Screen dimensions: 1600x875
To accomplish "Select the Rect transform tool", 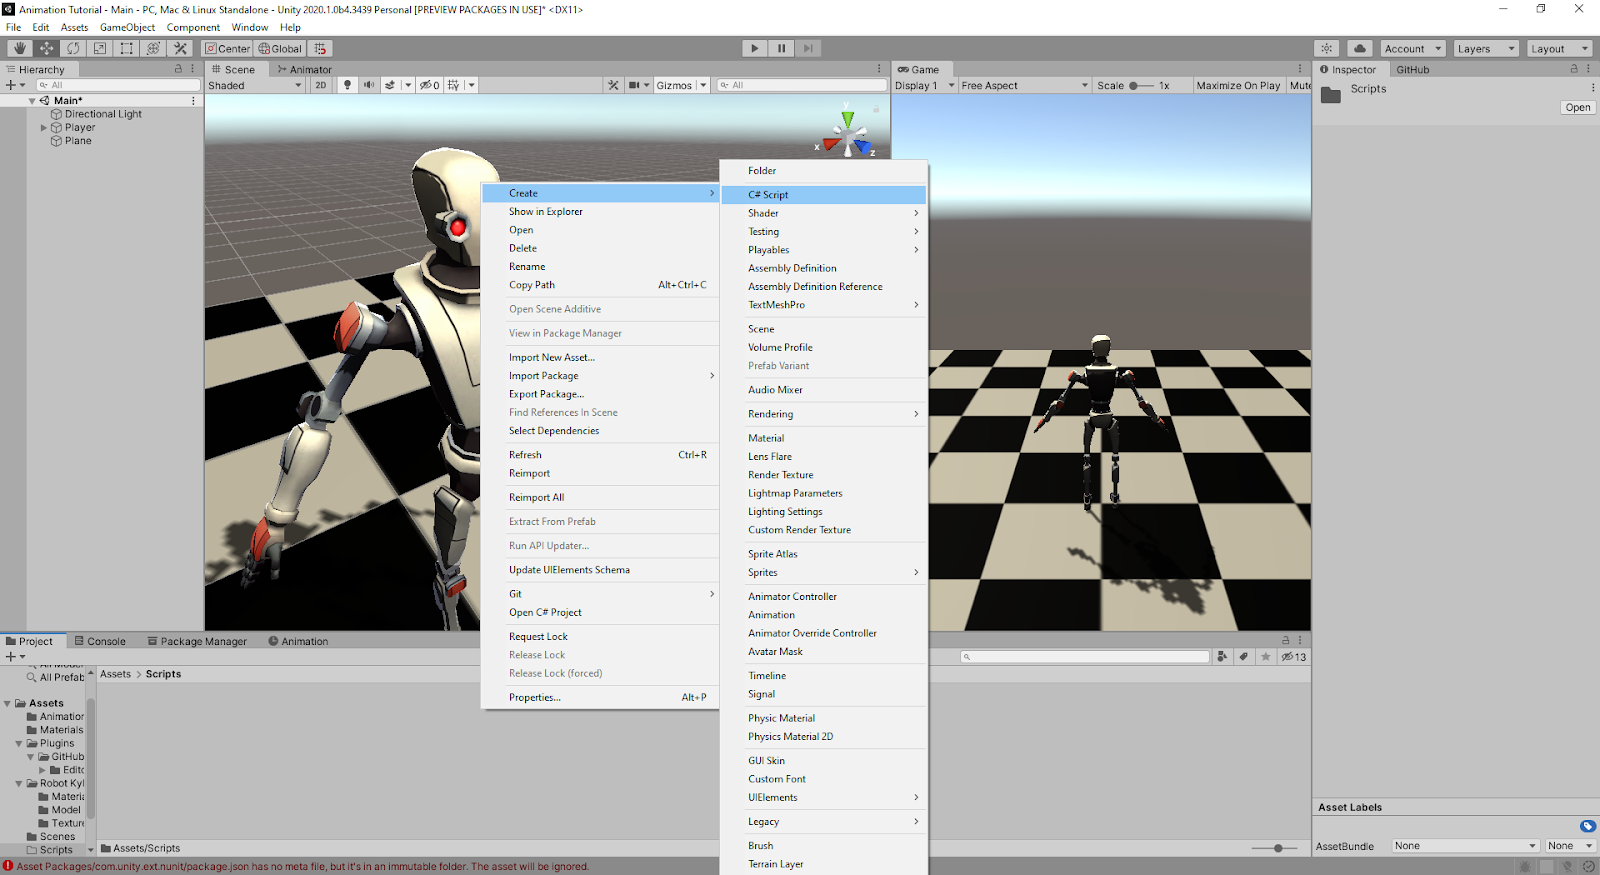I will (x=127, y=48).
